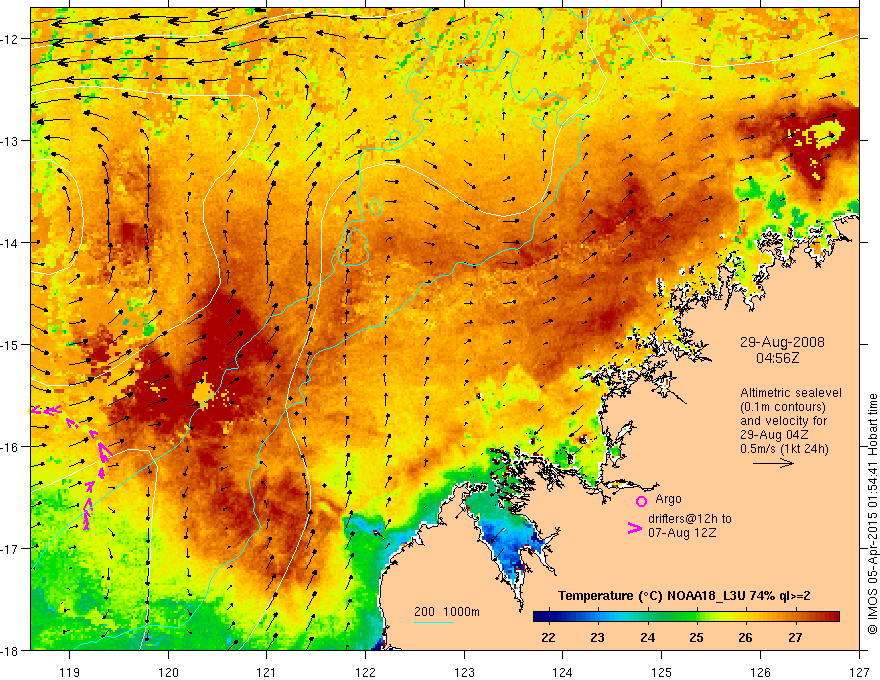
Task: Click the '200 1000m' depth label
Action: [x=447, y=612]
